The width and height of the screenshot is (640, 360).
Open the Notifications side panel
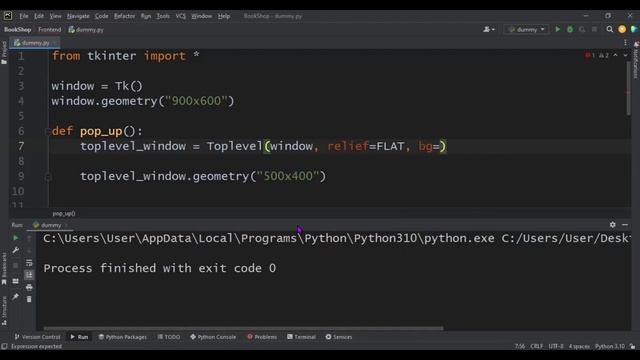pos(636,59)
